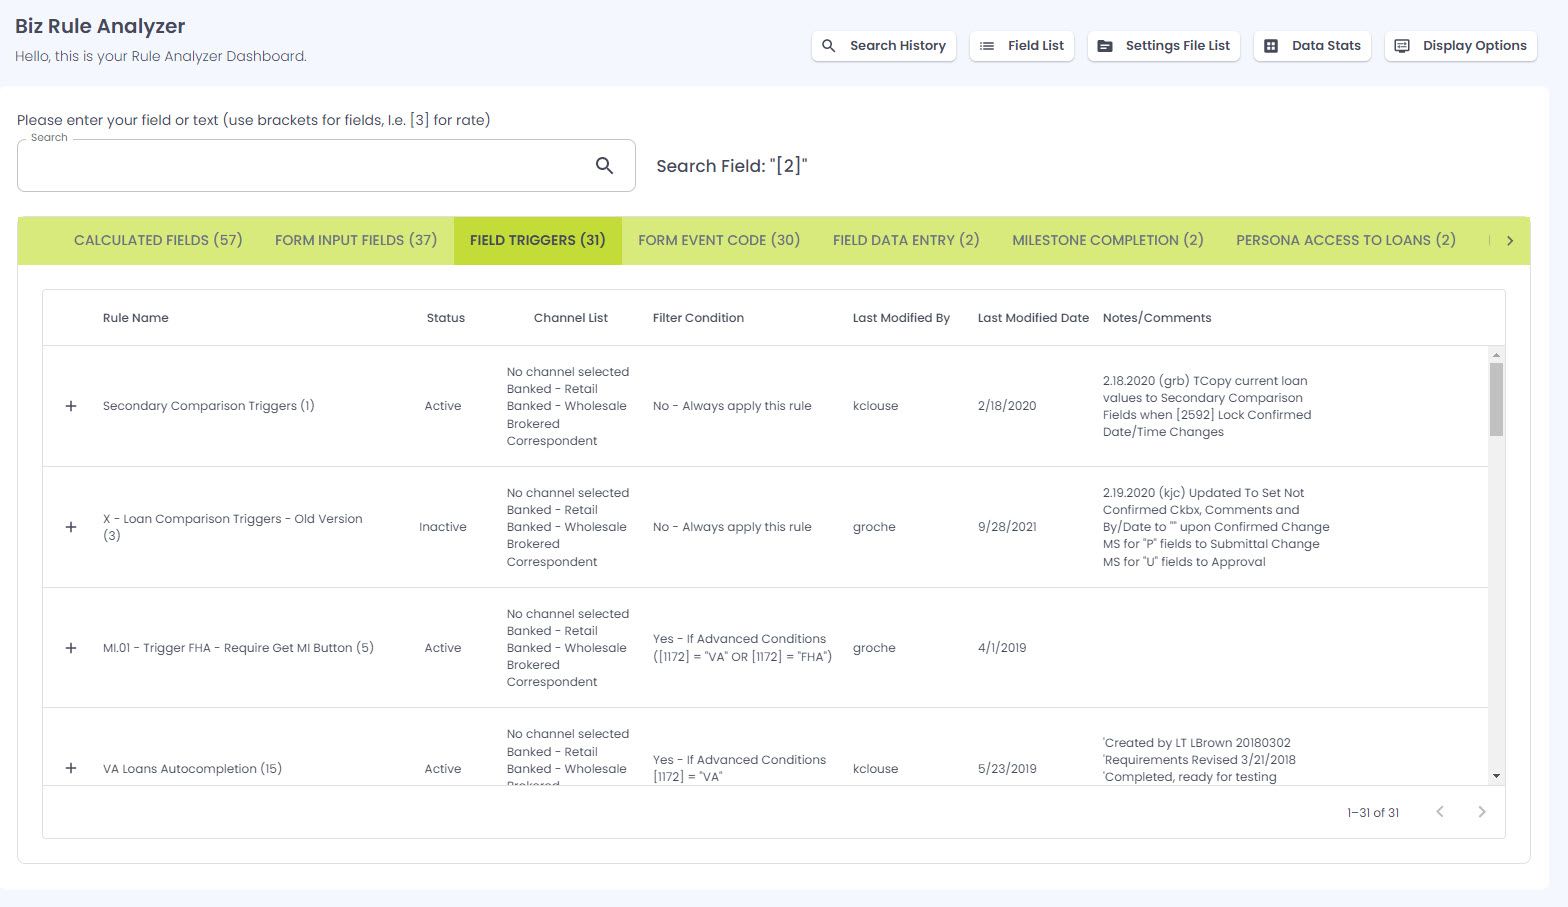Click the right chevron to show more tabs
Screen dimensions: 1568x907
point(1510,240)
